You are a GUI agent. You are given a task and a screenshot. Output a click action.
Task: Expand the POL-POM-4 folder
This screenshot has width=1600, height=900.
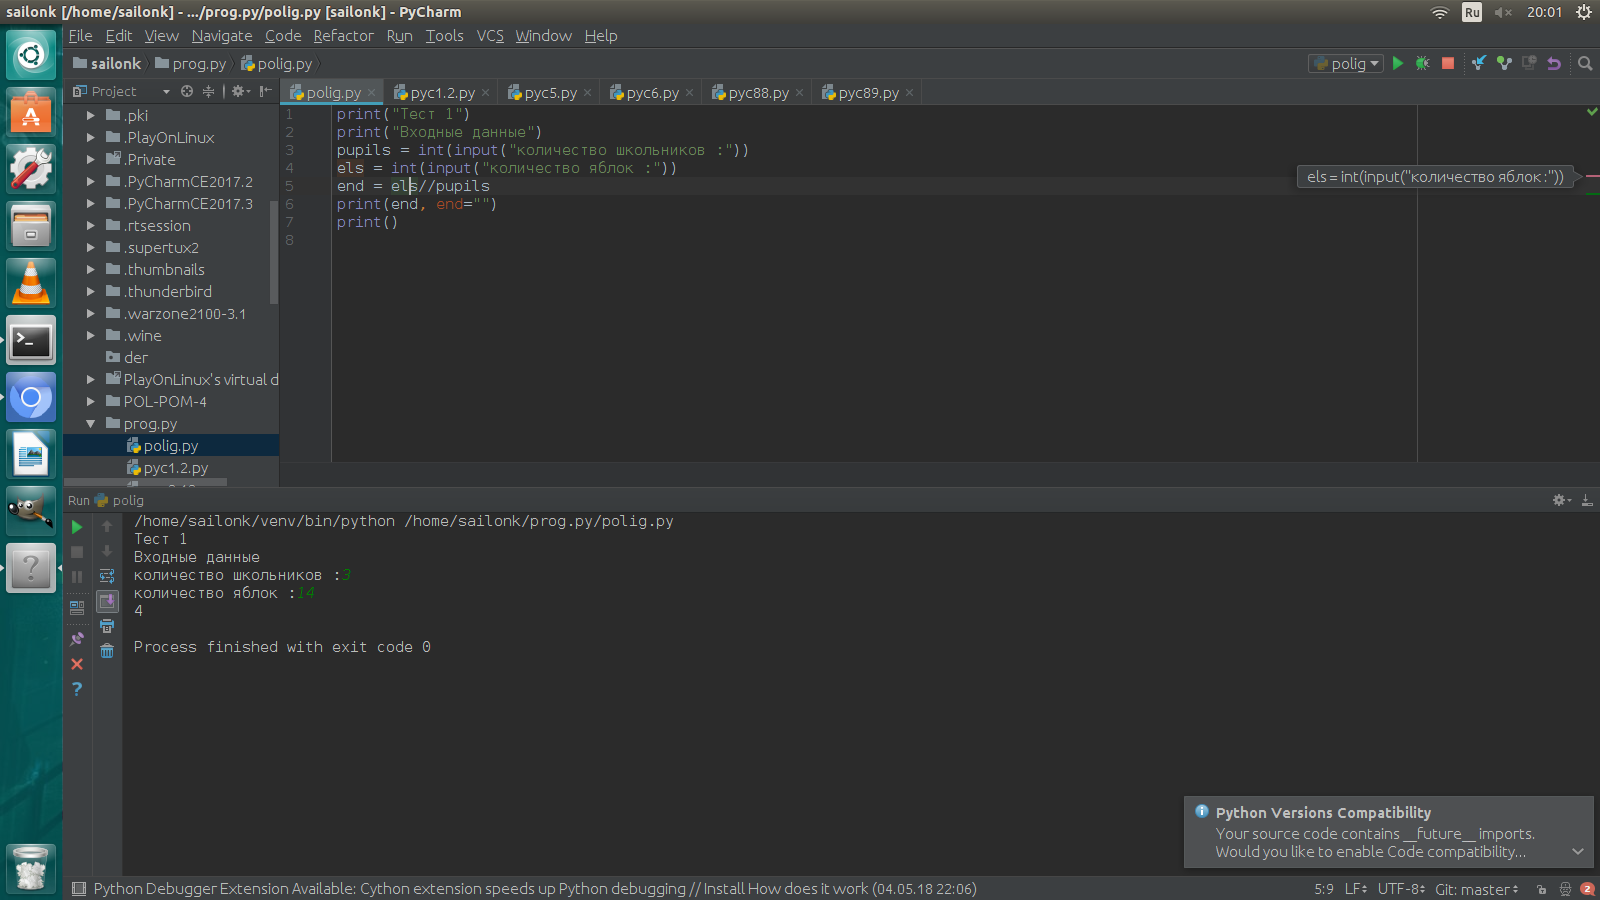[91, 402]
